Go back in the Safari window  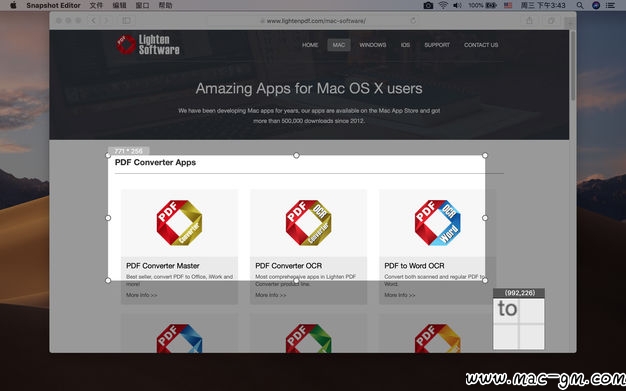tap(93, 20)
